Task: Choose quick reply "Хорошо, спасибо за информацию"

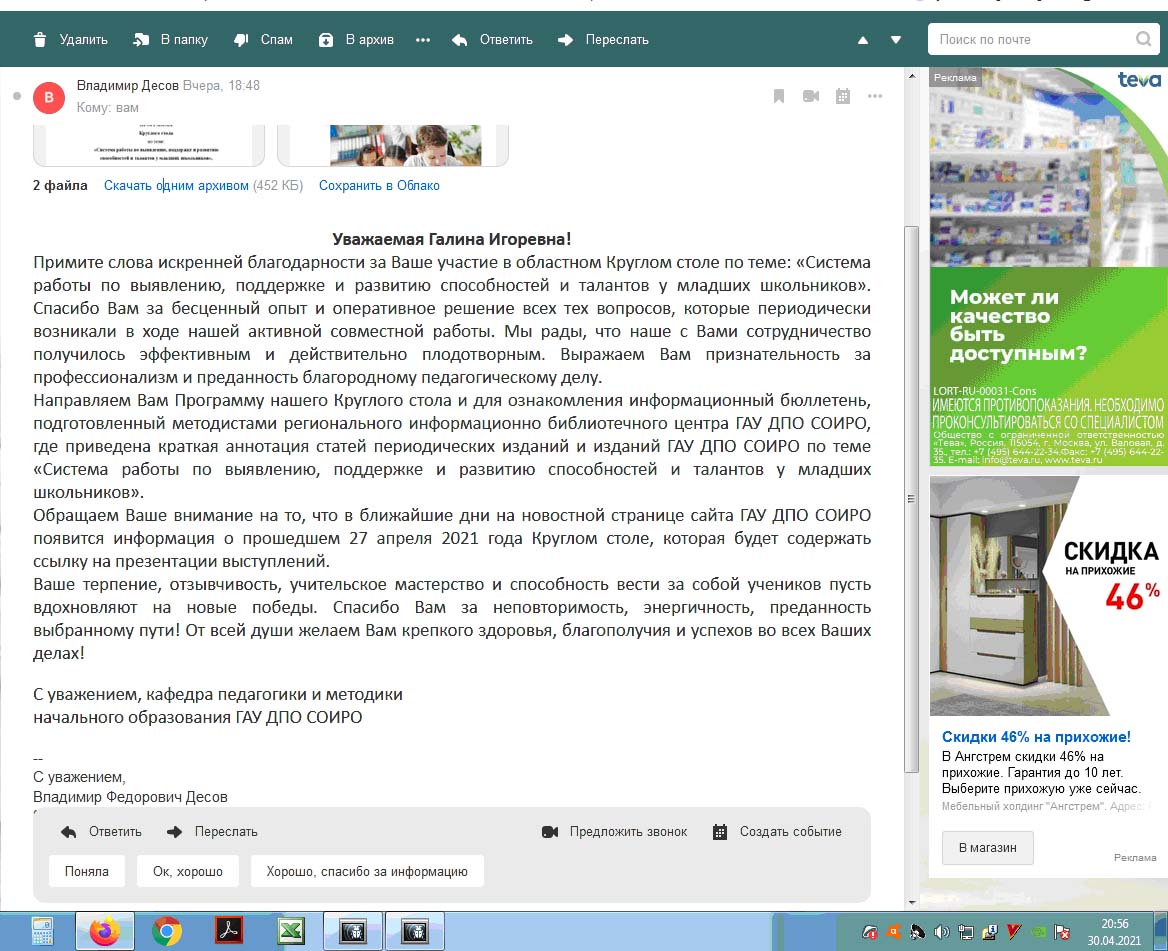Action: 367,871
